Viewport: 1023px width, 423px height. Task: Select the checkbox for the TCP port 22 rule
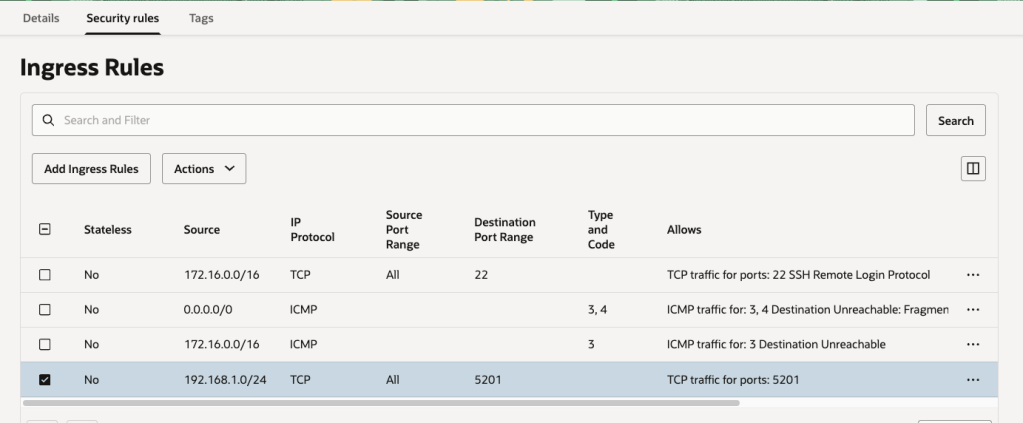[x=44, y=275]
